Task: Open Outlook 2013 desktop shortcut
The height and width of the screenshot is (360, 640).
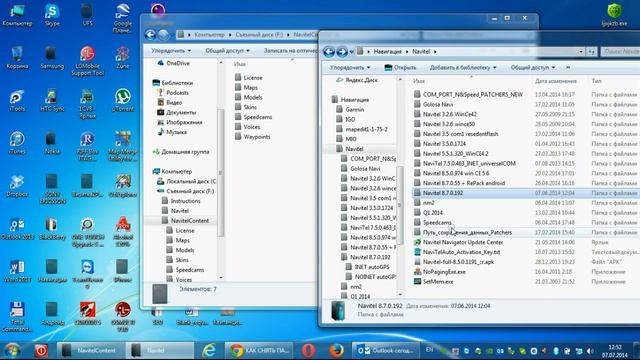Action: [17, 229]
